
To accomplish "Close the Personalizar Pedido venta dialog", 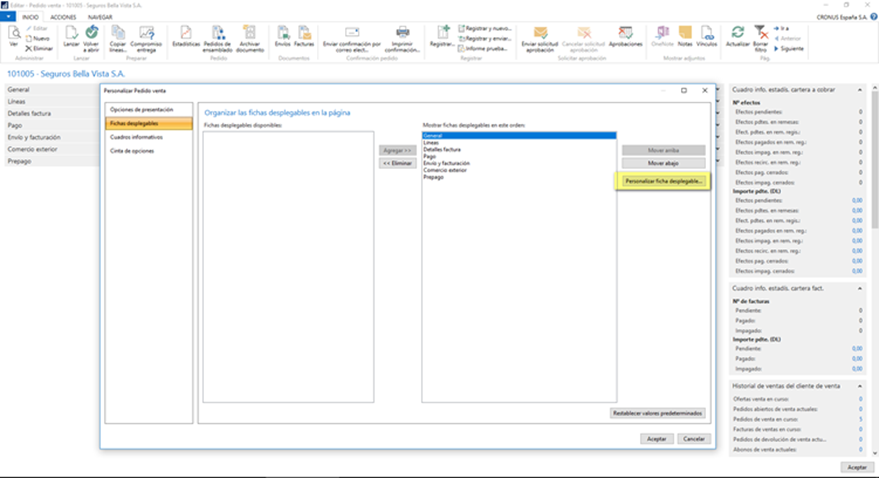I will [x=705, y=91].
